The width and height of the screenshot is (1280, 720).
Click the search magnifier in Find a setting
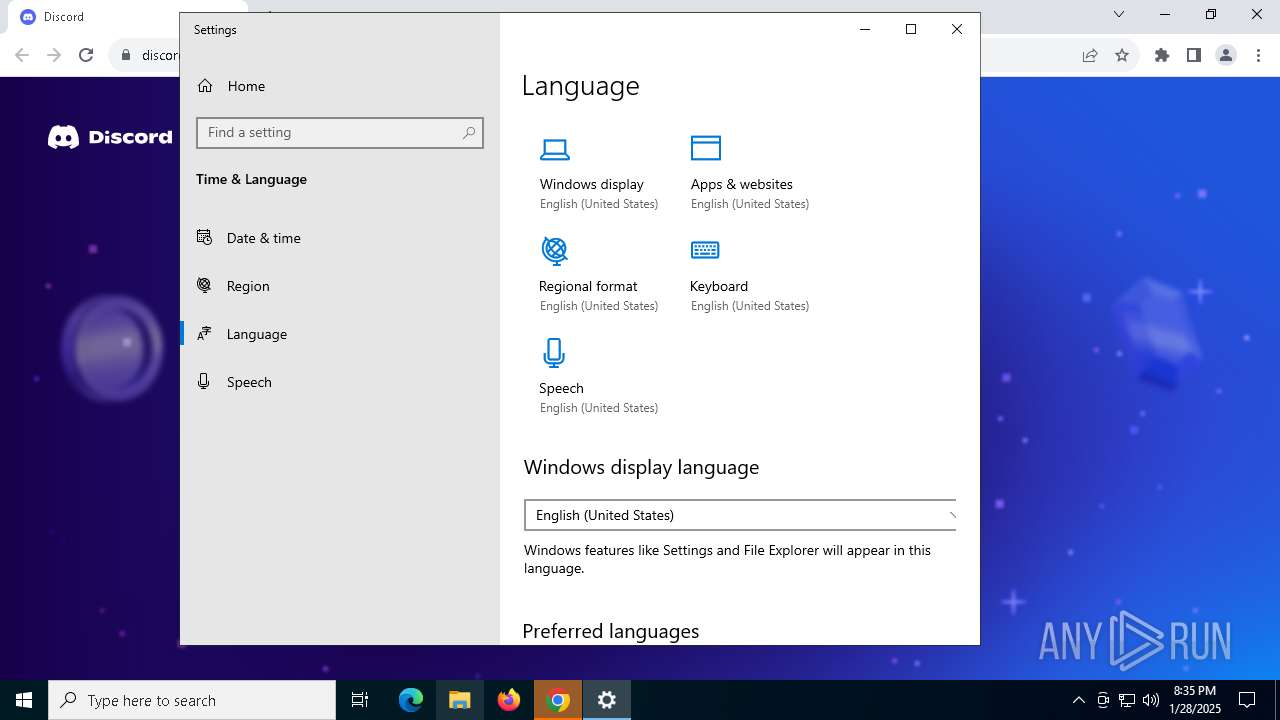[x=469, y=133]
